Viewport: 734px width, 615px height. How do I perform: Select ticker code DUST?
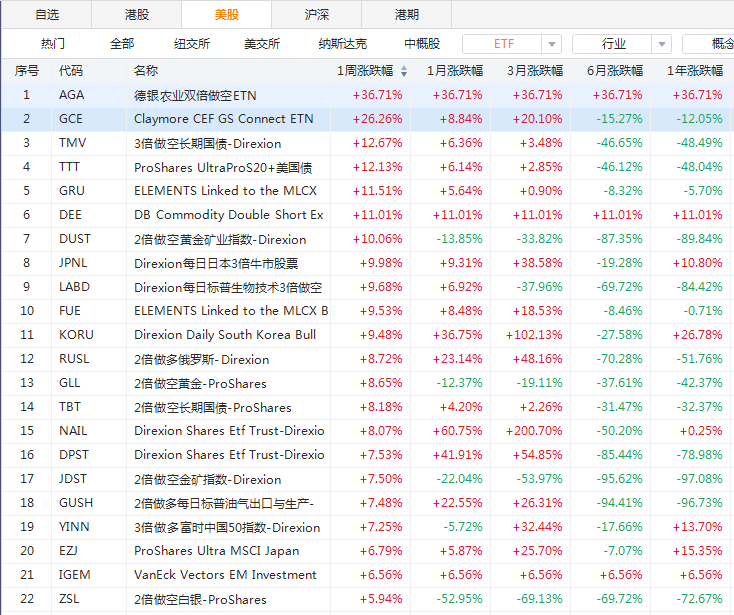(x=74, y=239)
